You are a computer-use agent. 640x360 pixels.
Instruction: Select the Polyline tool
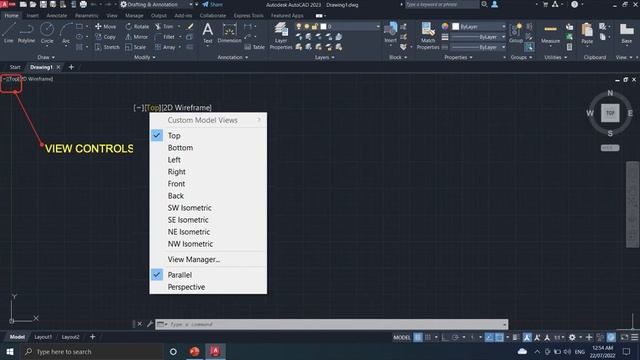26,33
